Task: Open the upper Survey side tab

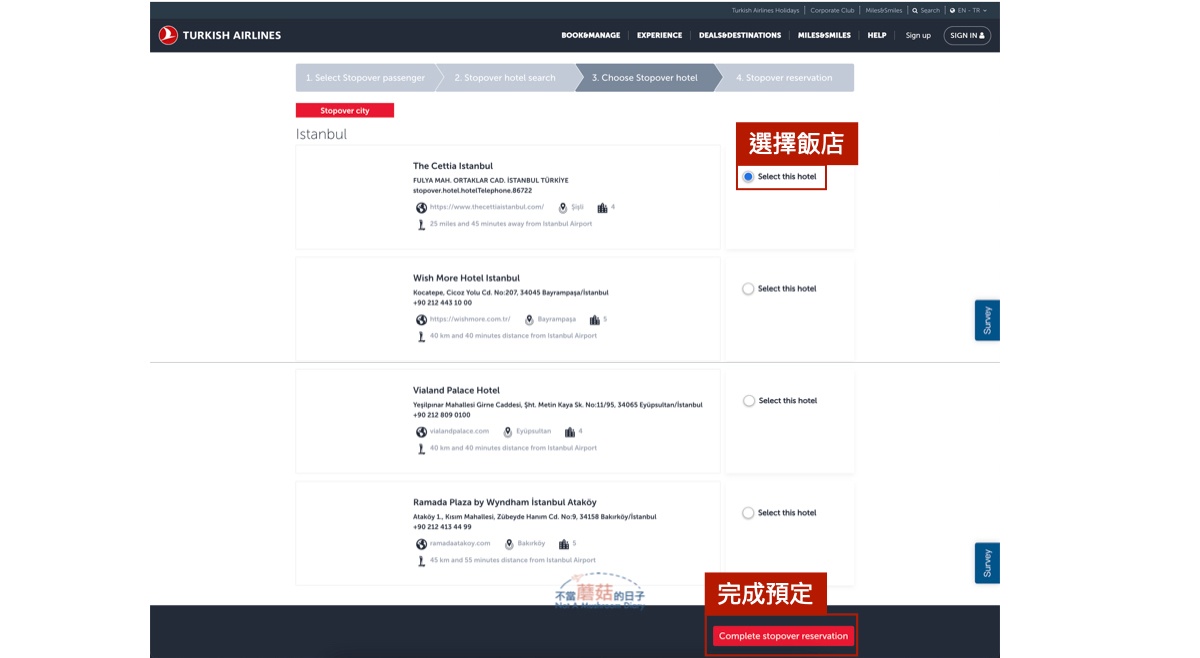Action: tap(987, 320)
